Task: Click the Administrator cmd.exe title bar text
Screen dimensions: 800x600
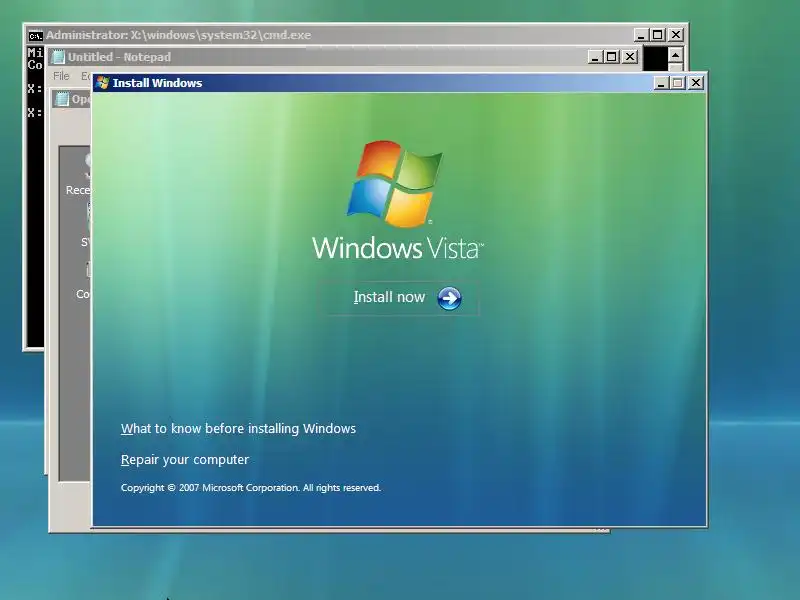Action: click(179, 35)
